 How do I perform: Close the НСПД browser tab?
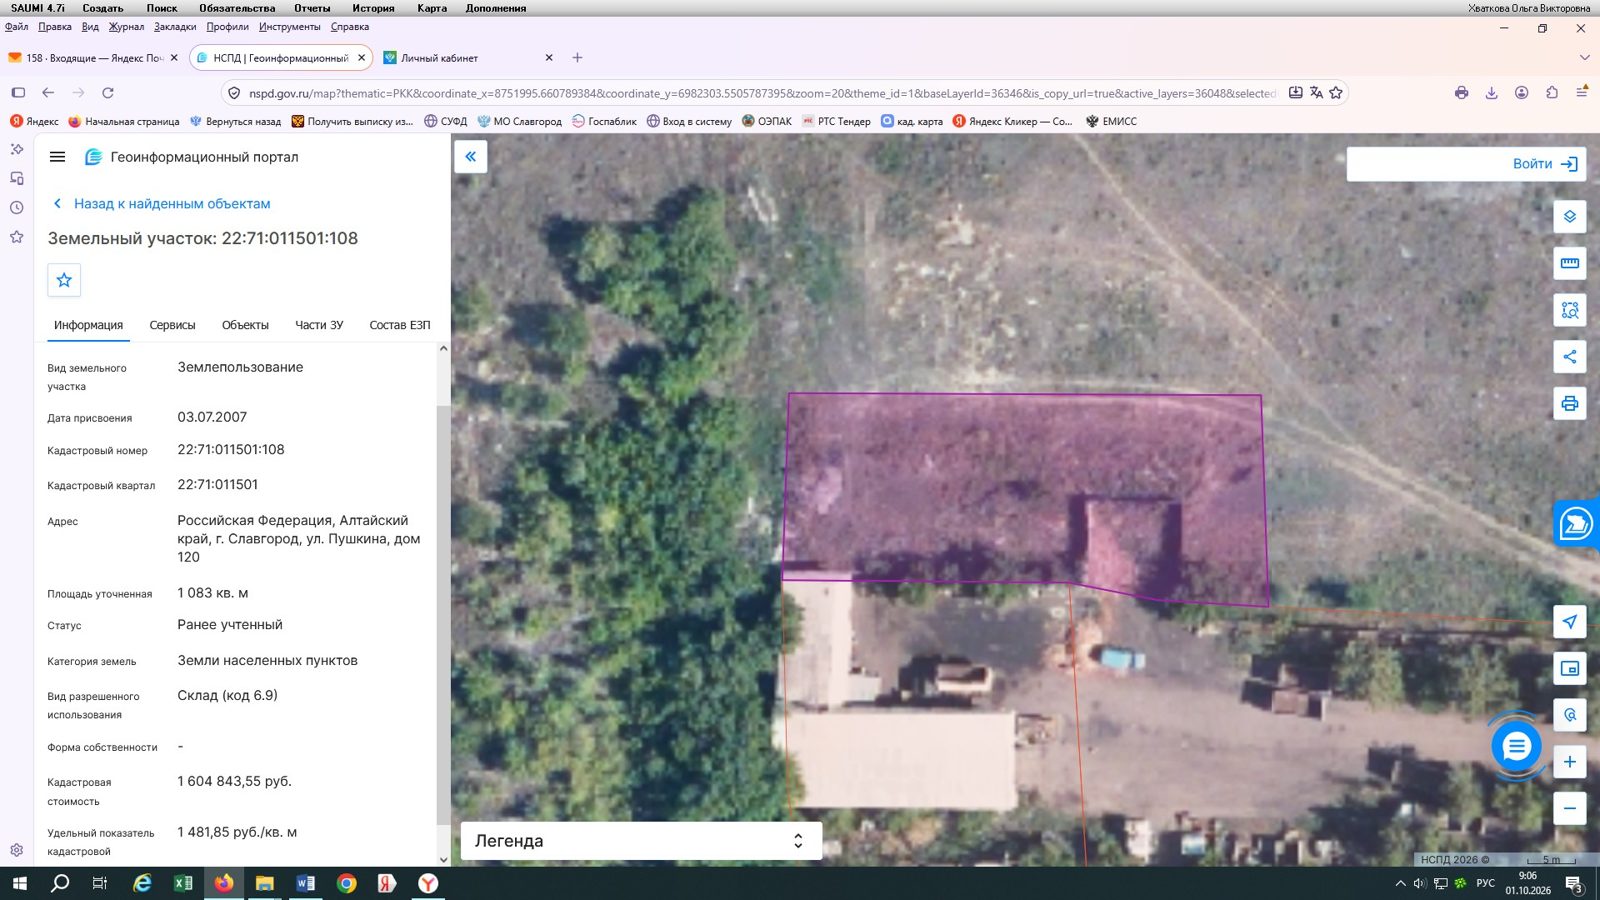(x=362, y=58)
